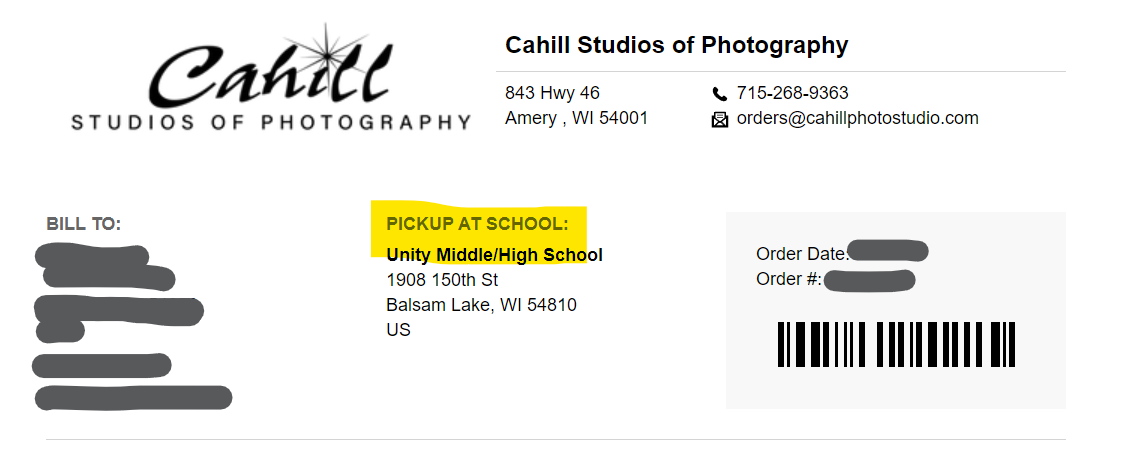Click the 1908 150th St address
Screen dimensions: 1125x454
[x=442, y=280]
